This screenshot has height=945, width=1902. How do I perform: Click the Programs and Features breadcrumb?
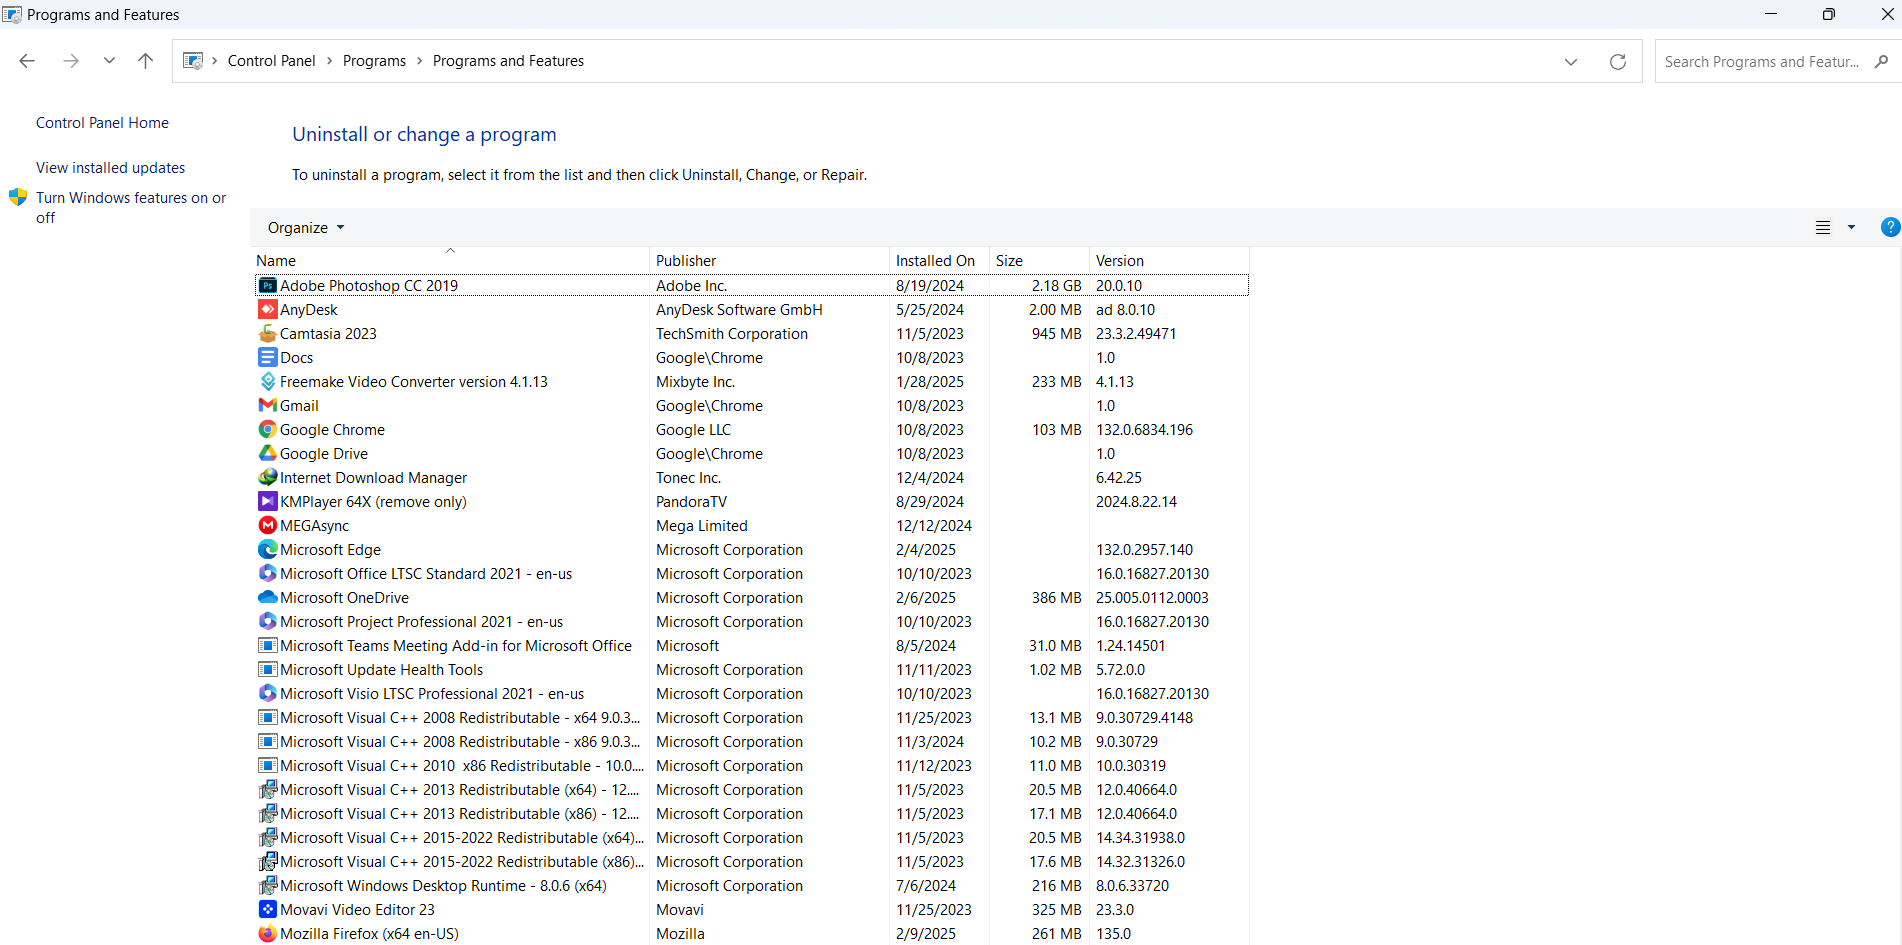pos(508,61)
